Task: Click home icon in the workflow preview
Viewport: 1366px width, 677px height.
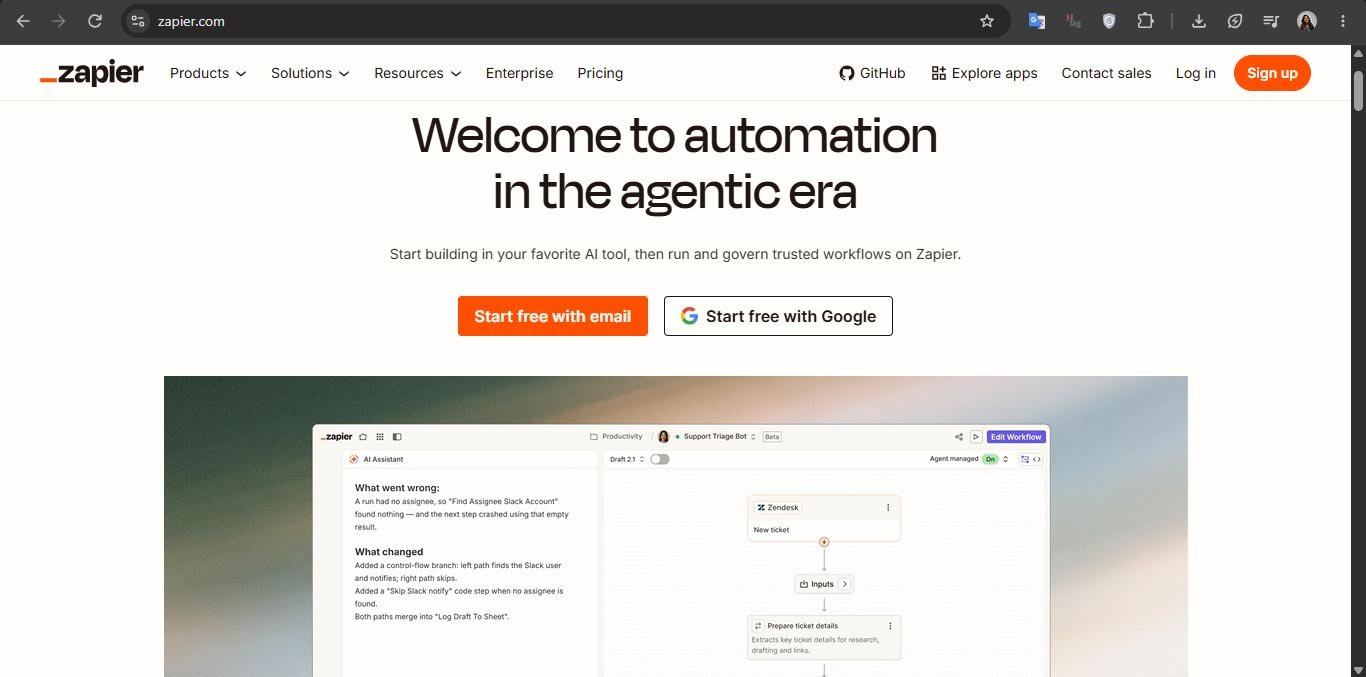Action: point(363,437)
